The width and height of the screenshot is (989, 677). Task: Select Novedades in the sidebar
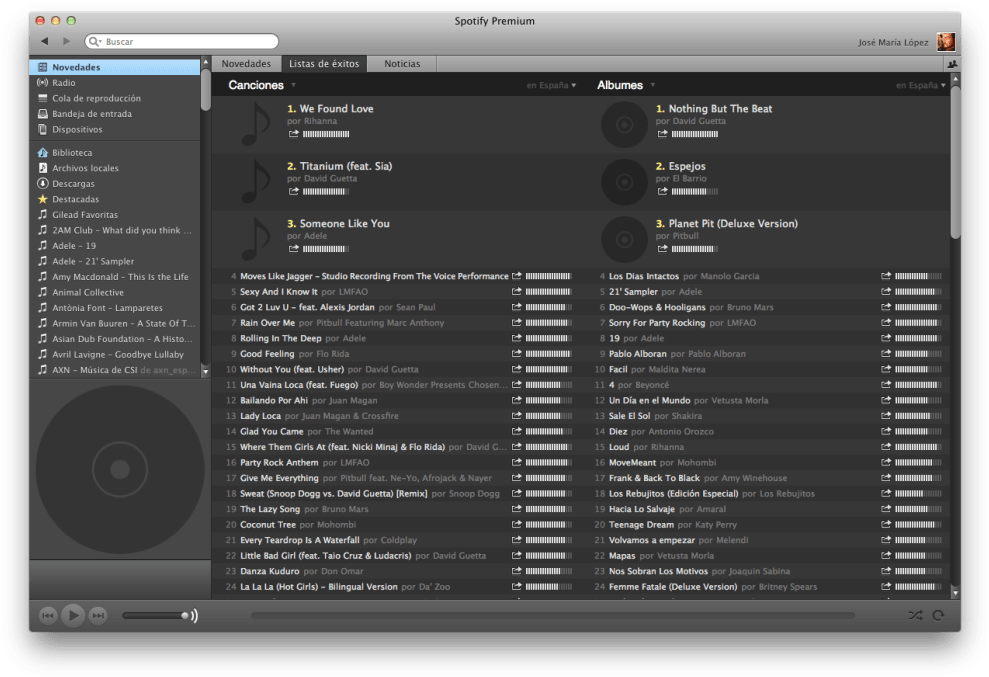pos(115,67)
